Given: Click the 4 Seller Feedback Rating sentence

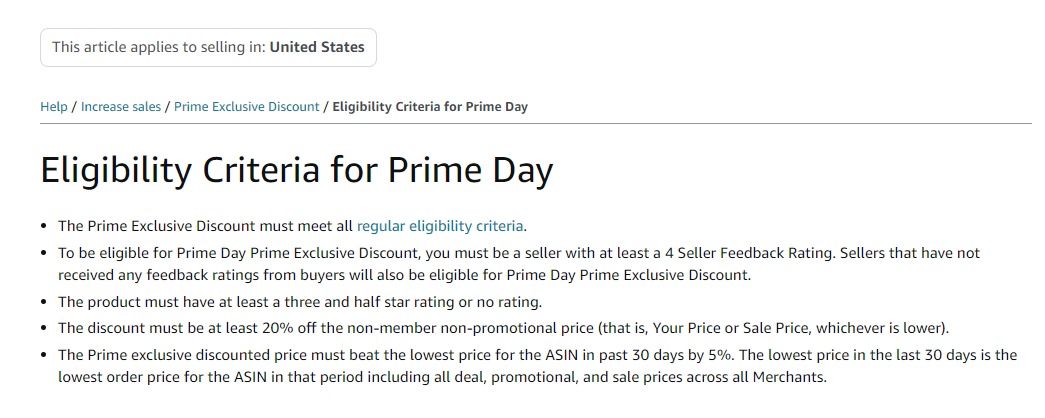Looking at the screenshot, I should (400, 254).
